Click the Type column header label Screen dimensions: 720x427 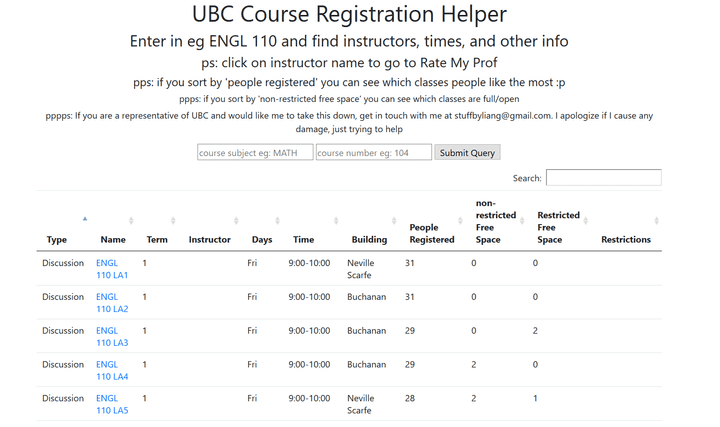(57, 240)
